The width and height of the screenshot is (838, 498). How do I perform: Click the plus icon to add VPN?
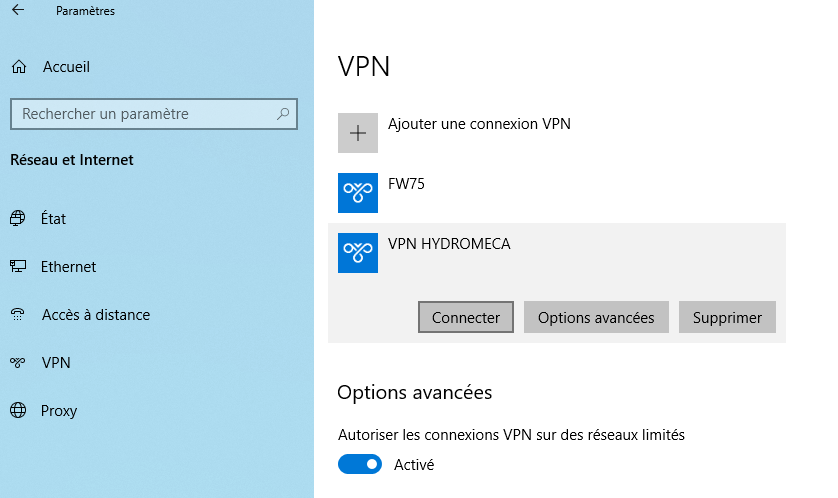[x=358, y=133]
